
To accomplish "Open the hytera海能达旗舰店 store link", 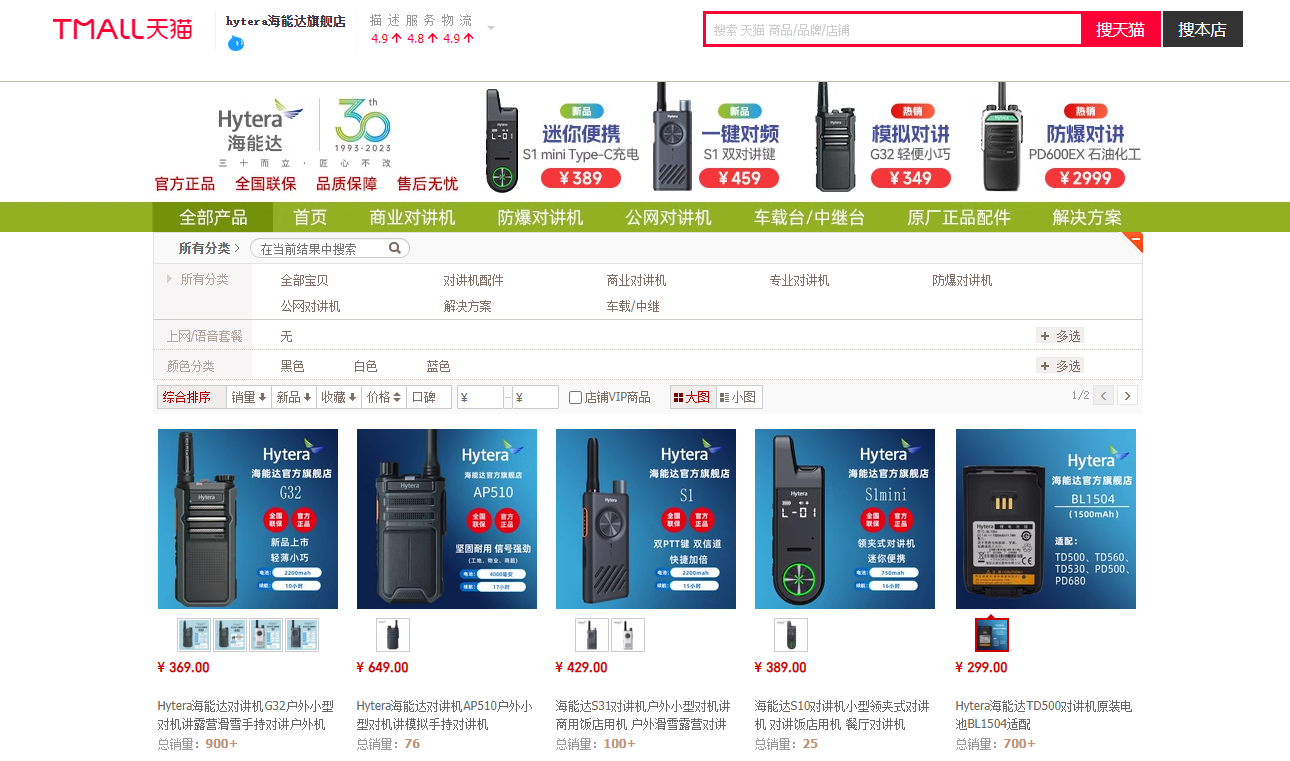I will pyautogui.click(x=286, y=21).
